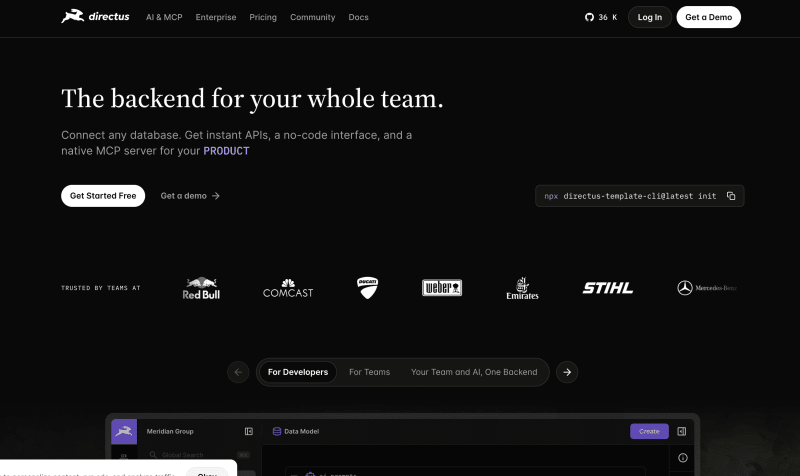Click the info circle icon in preview
The width and height of the screenshot is (800, 476).
click(x=683, y=458)
